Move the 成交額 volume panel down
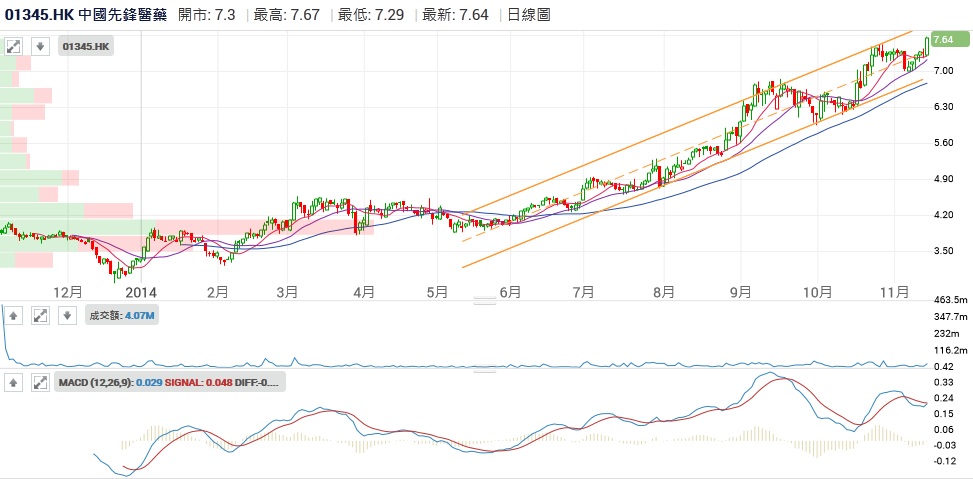 point(67,315)
